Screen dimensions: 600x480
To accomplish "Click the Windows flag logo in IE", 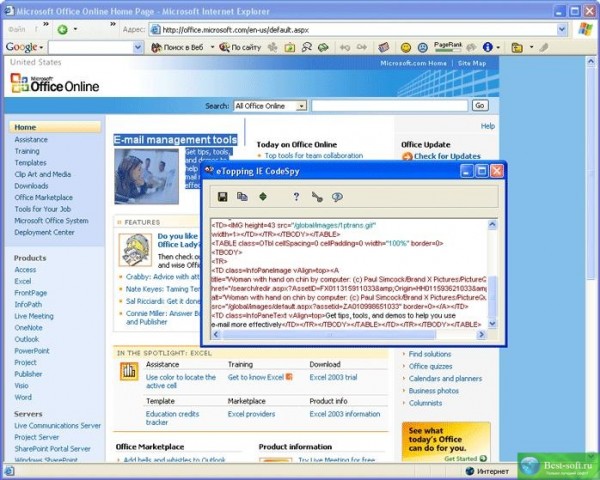I will [585, 29].
